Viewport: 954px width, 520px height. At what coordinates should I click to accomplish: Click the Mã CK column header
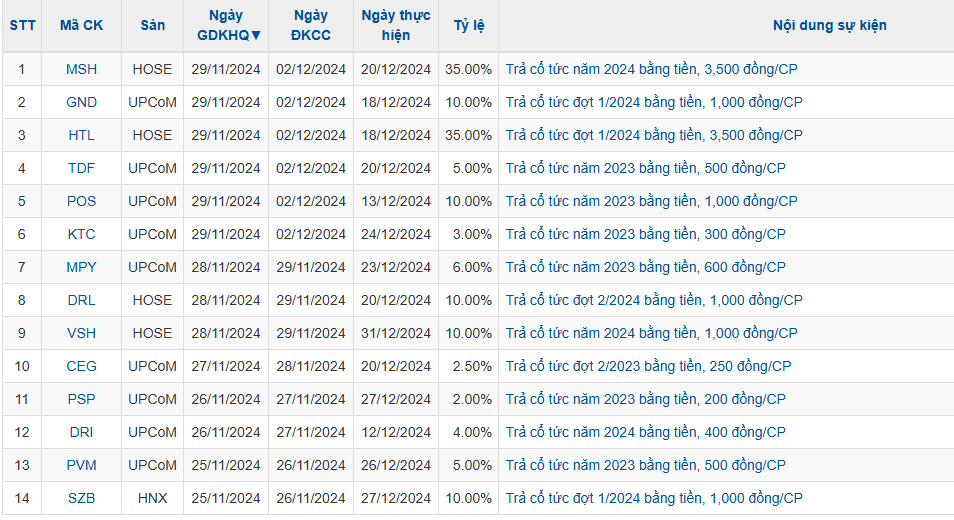click(x=82, y=26)
